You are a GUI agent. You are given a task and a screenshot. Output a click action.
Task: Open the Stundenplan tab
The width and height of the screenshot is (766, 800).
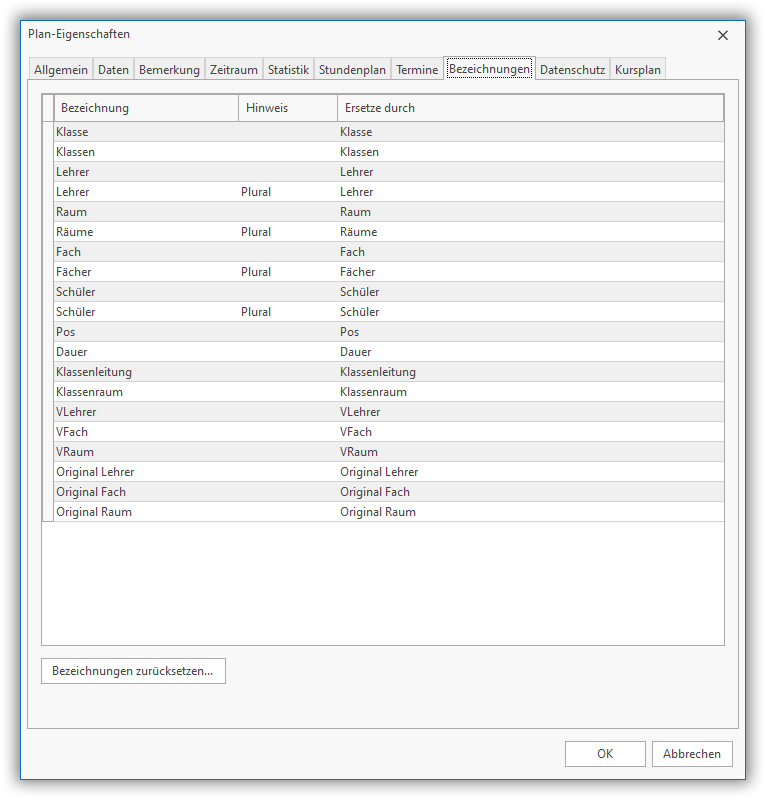(352, 70)
